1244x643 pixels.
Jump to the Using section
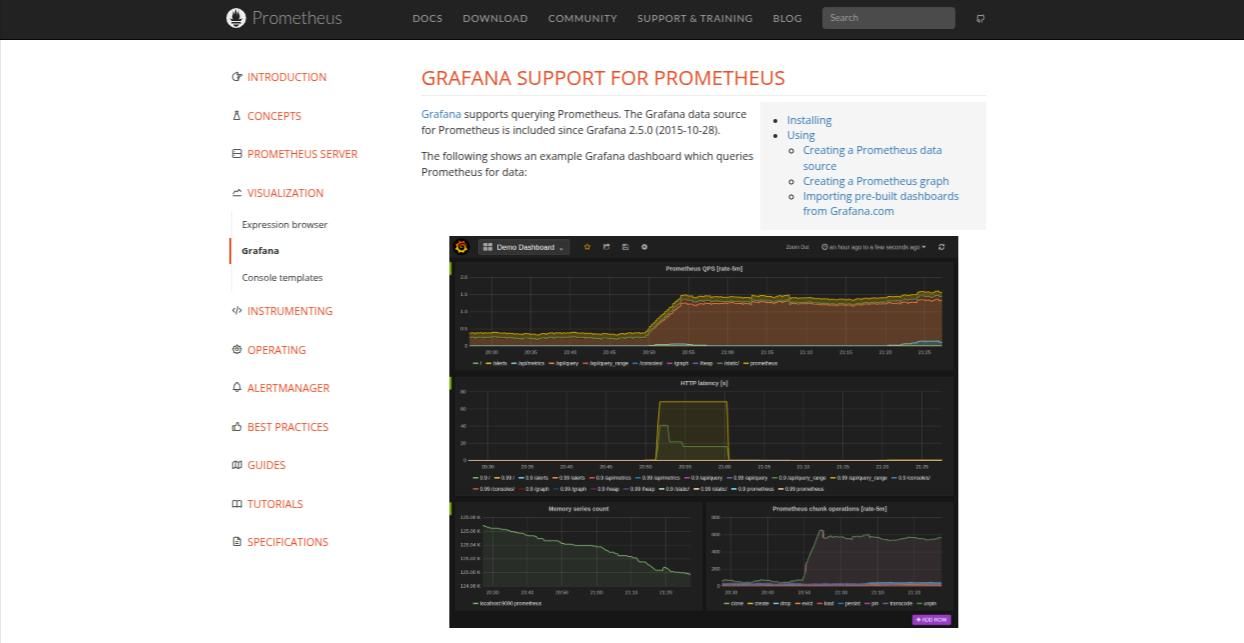(801, 135)
